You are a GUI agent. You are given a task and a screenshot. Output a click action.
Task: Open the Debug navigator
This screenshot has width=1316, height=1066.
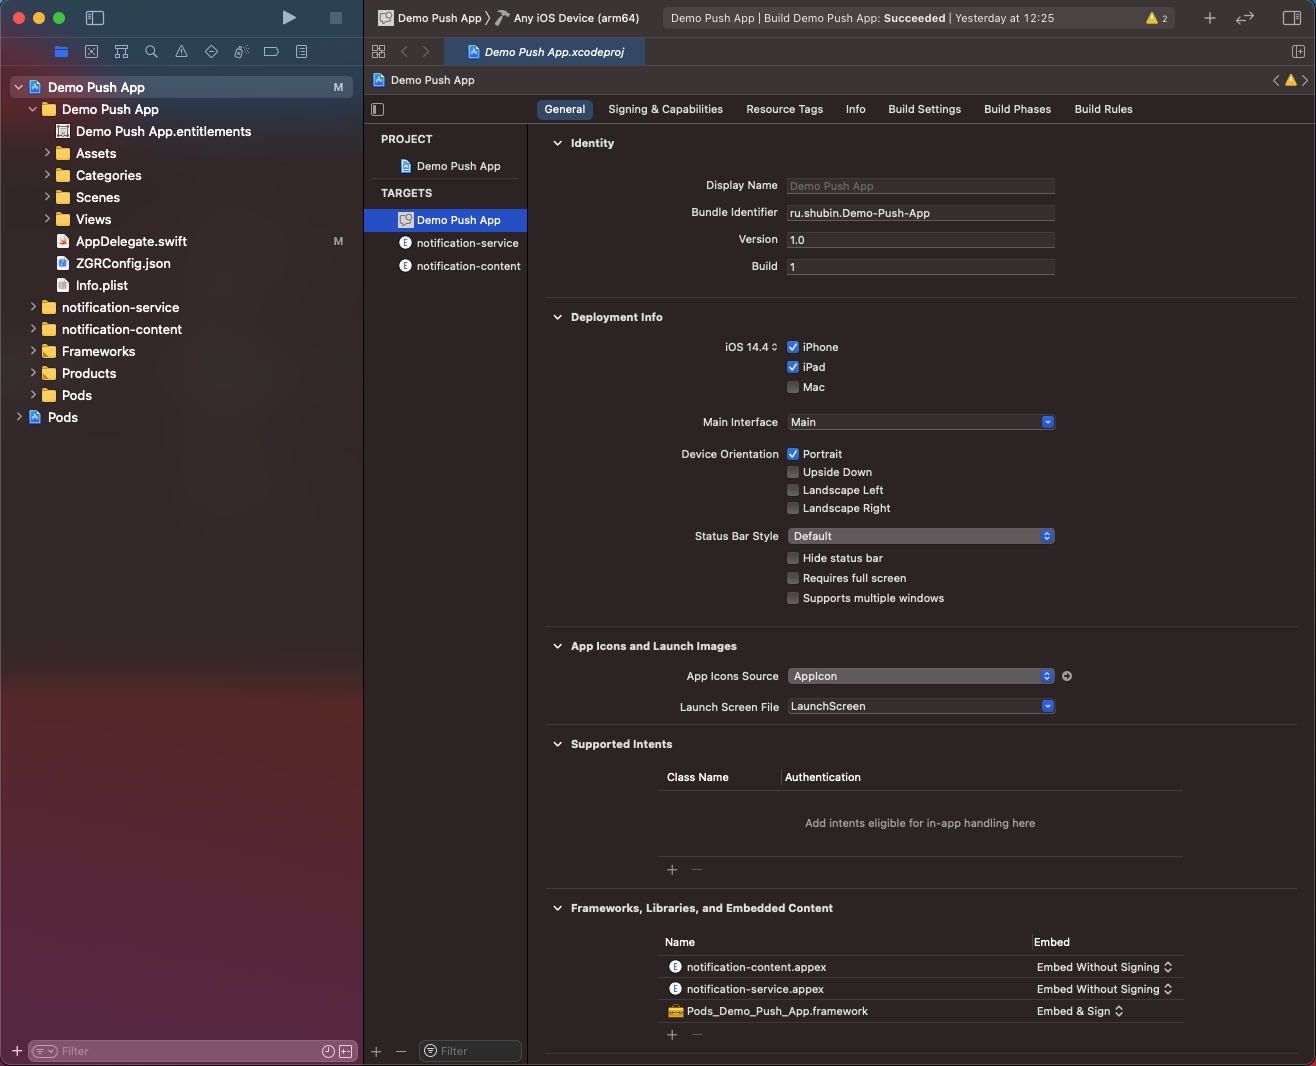point(241,51)
